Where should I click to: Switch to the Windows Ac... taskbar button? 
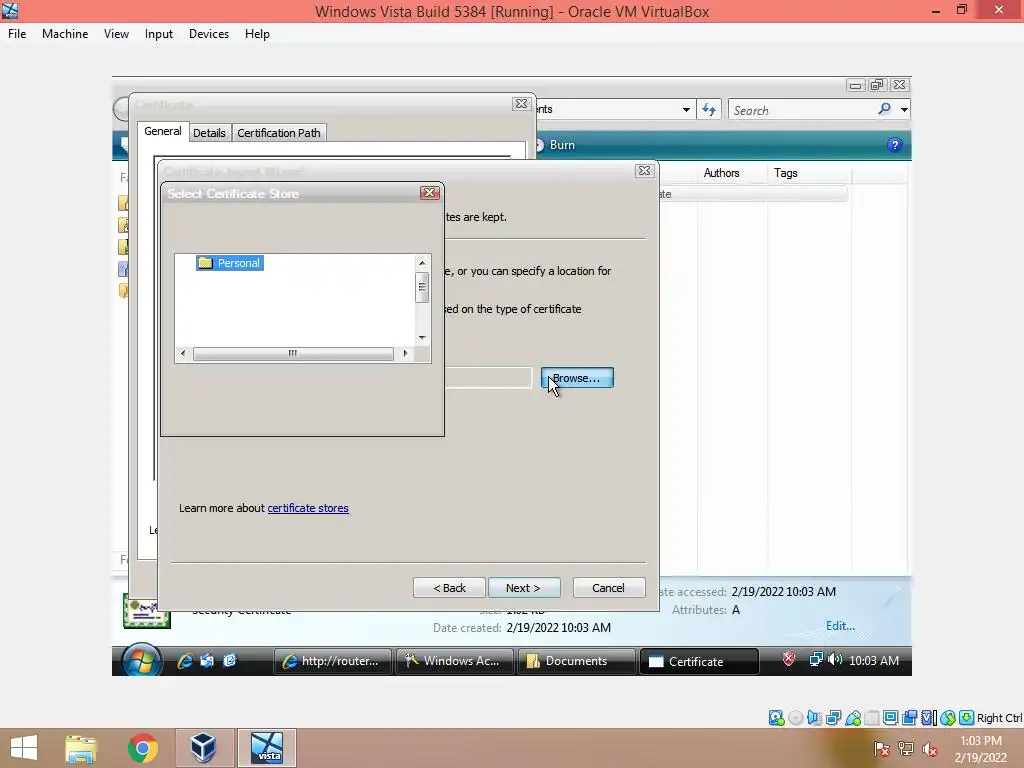pyautogui.click(x=454, y=661)
